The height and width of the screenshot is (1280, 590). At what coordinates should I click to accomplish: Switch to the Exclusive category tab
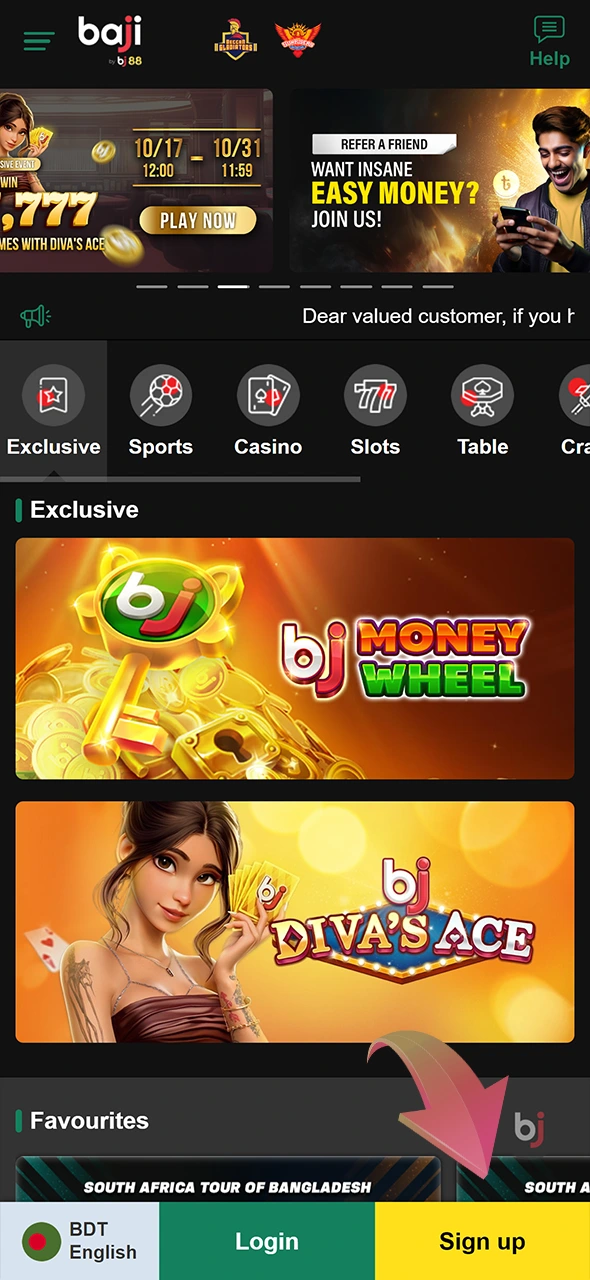(53, 411)
